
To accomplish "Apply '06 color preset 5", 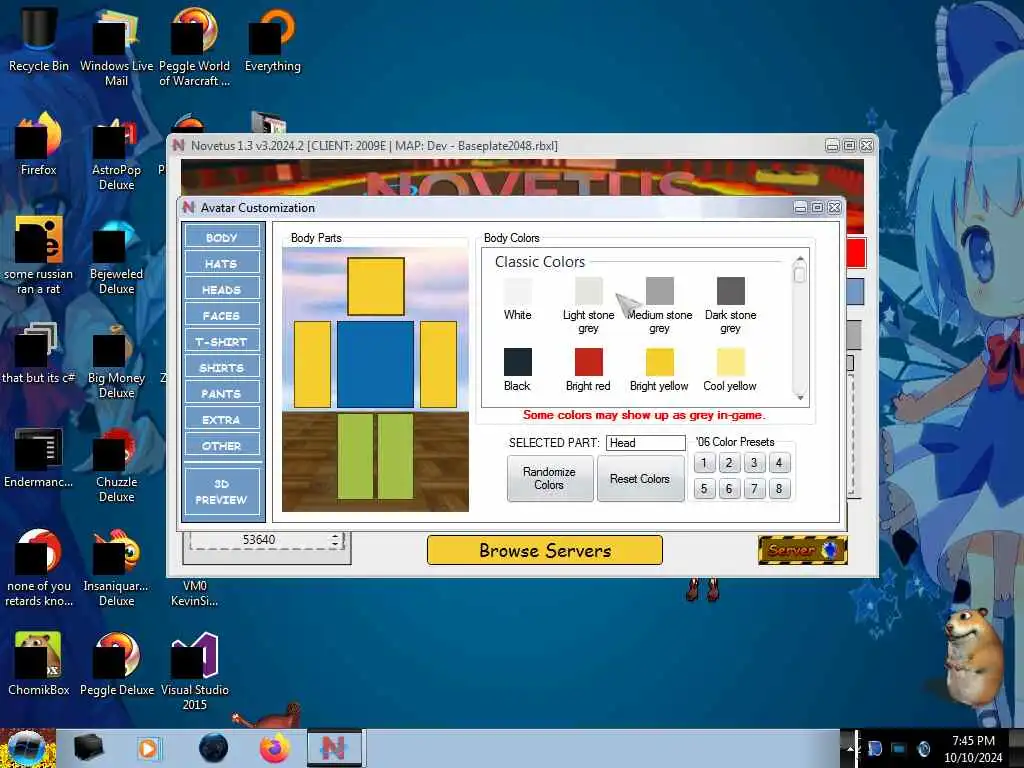I will tap(704, 488).
